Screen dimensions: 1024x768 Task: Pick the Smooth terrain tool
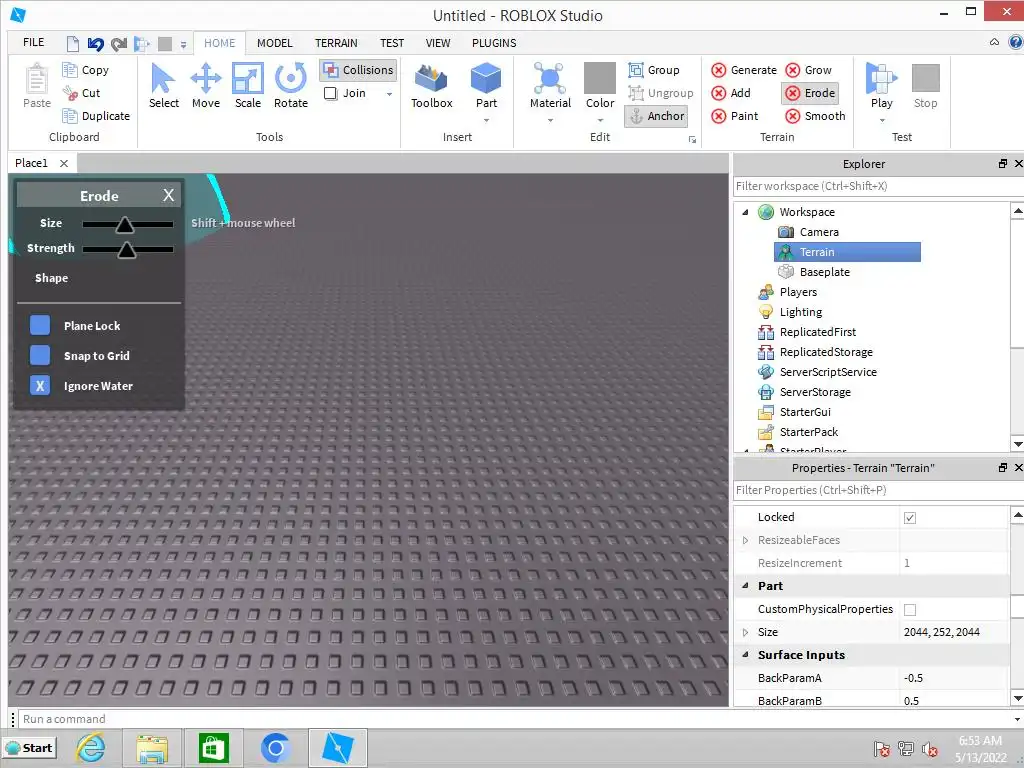[x=815, y=116]
